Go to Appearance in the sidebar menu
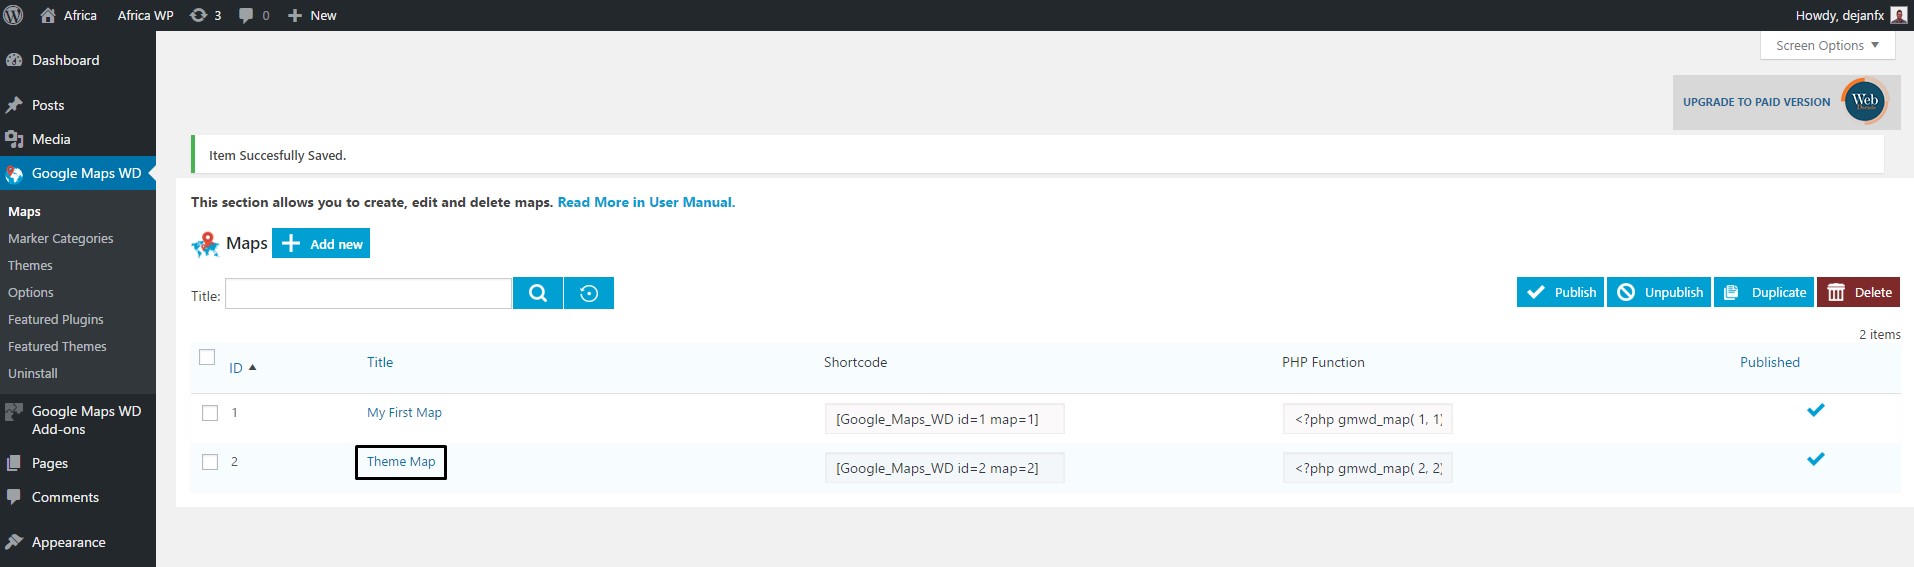Screen dimensions: 1914x567 (68, 542)
